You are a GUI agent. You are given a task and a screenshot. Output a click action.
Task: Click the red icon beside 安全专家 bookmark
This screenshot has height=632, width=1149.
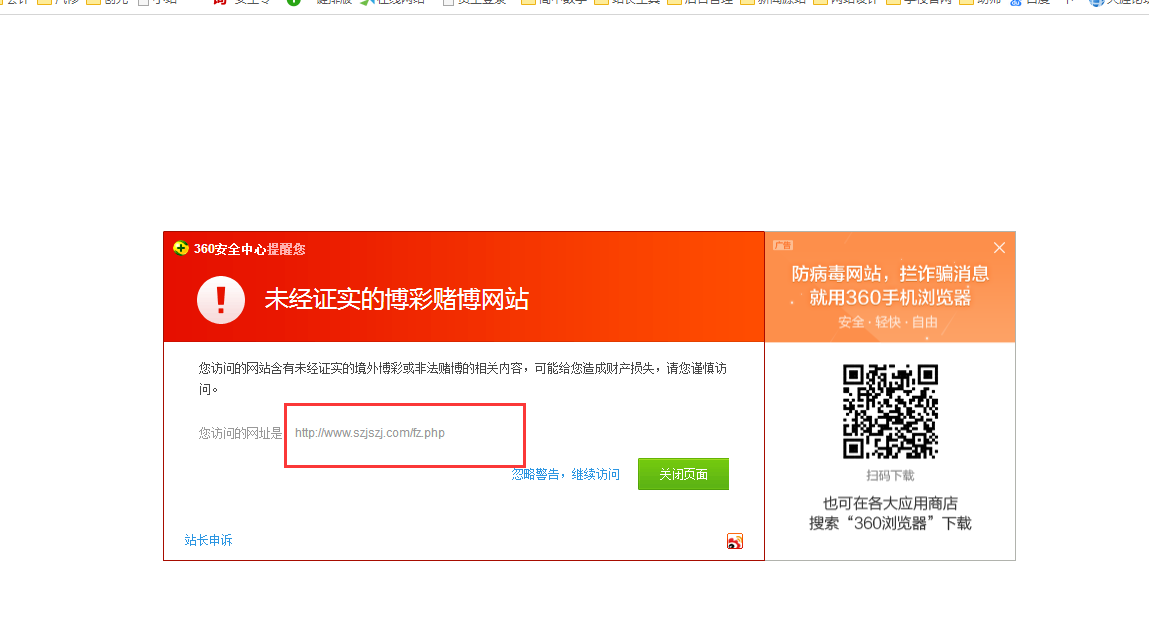218,3
